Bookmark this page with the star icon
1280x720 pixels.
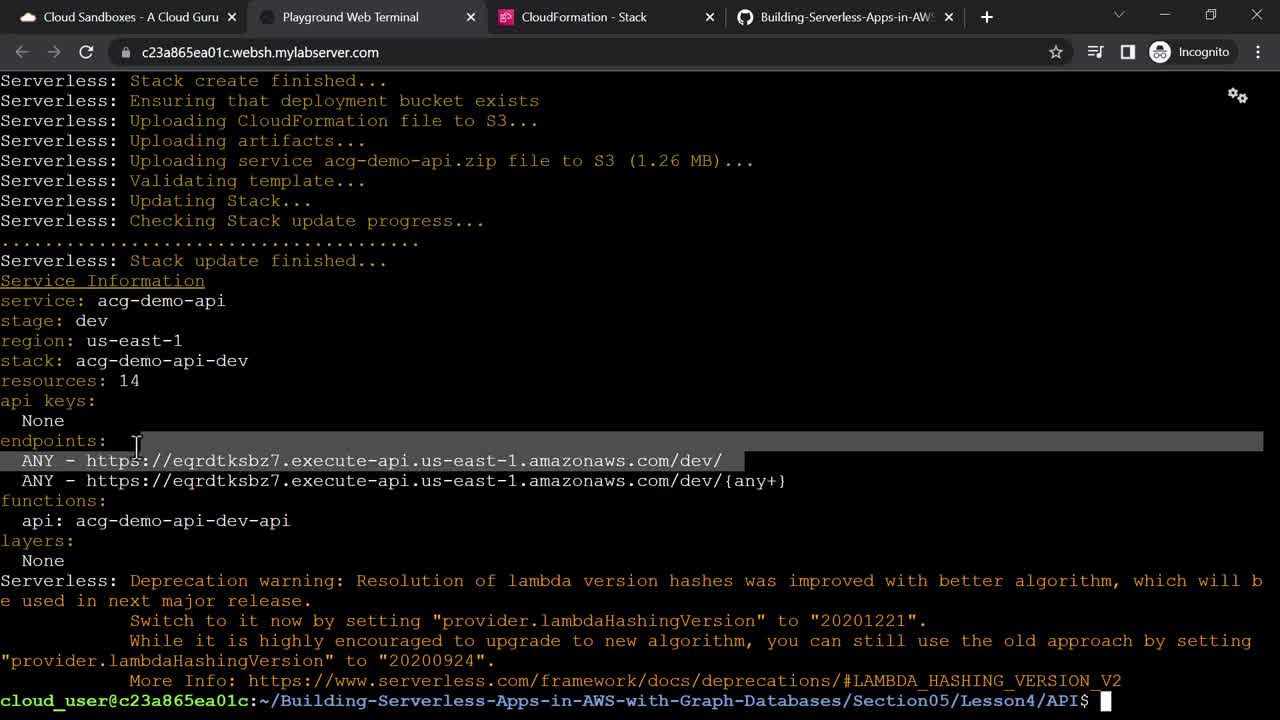(x=1056, y=52)
